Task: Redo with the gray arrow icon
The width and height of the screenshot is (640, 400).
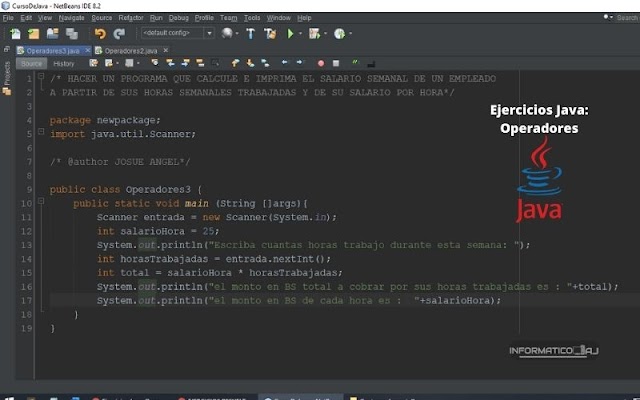Action: pos(119,33)
